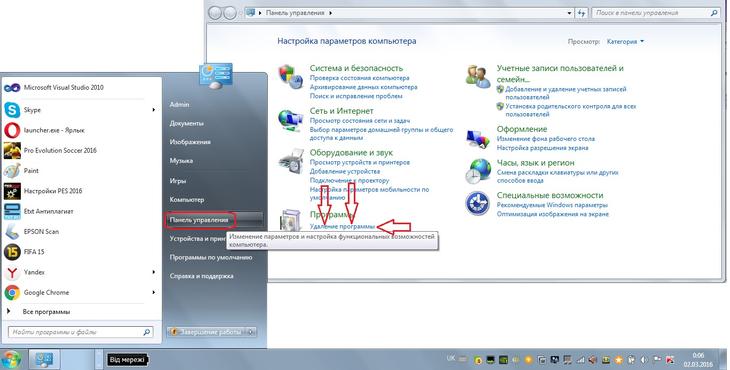Open the EPSON Scan icon
The image size is (730, 370).
pyautogui.click(x=12, y=231)
